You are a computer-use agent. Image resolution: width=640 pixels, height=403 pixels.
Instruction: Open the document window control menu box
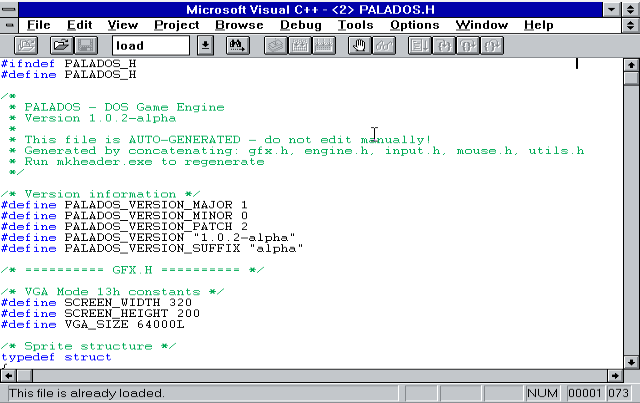tap(9, 25)
